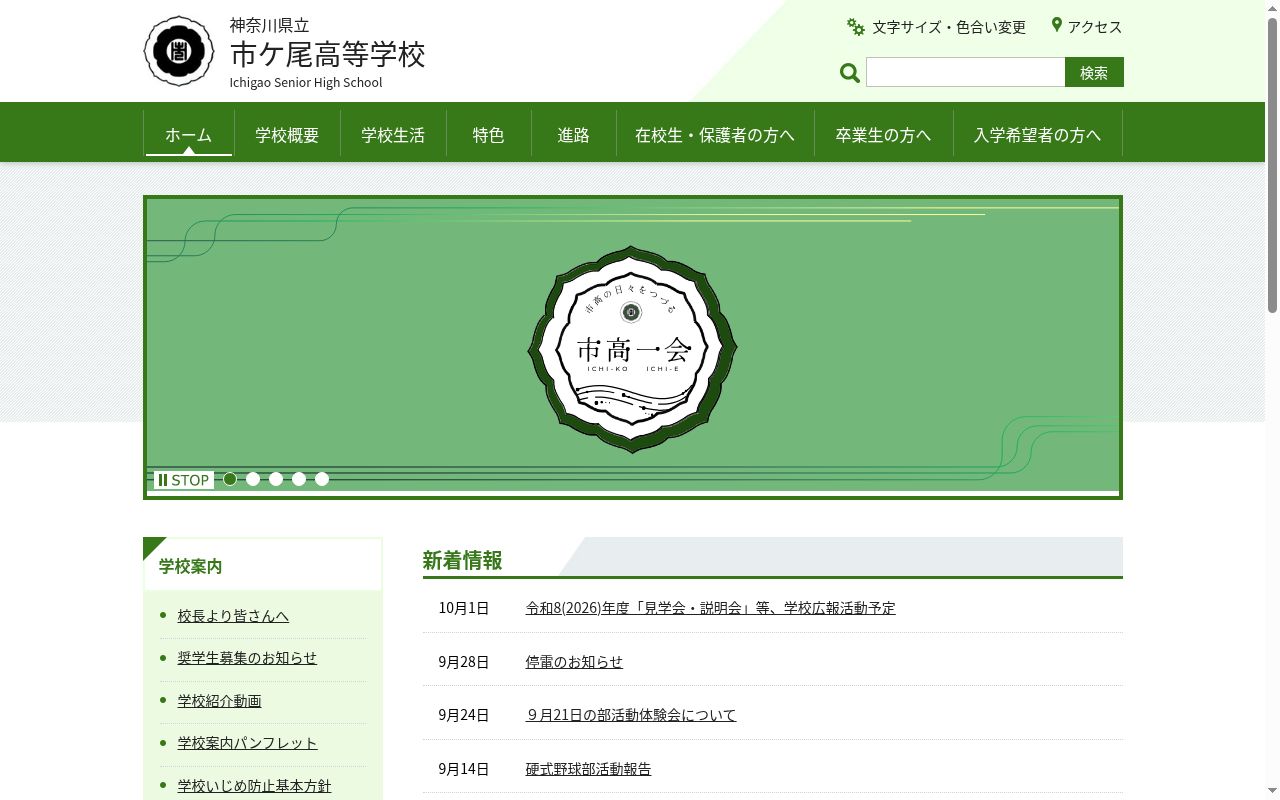The height and width of the screenshot is (800, 1280).
Task: Open the 学校概要 menu
Action: click(x=287, y=134)
